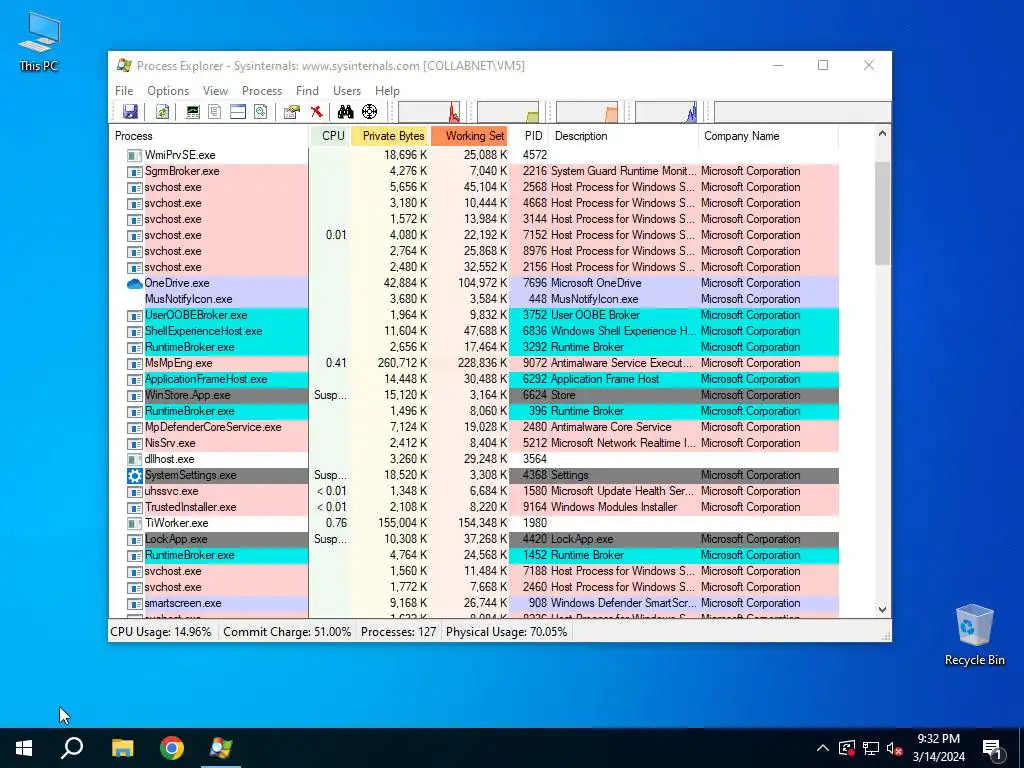Click the red X Kill Process icon

317,112
